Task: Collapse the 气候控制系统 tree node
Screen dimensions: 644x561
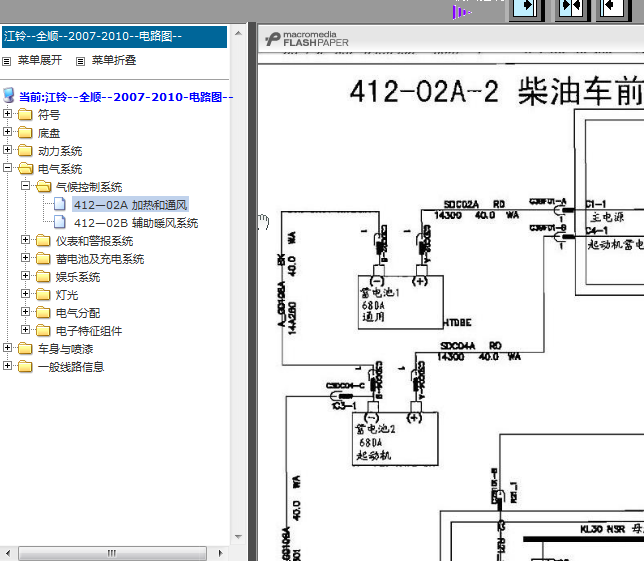Action: pos(25,186)
